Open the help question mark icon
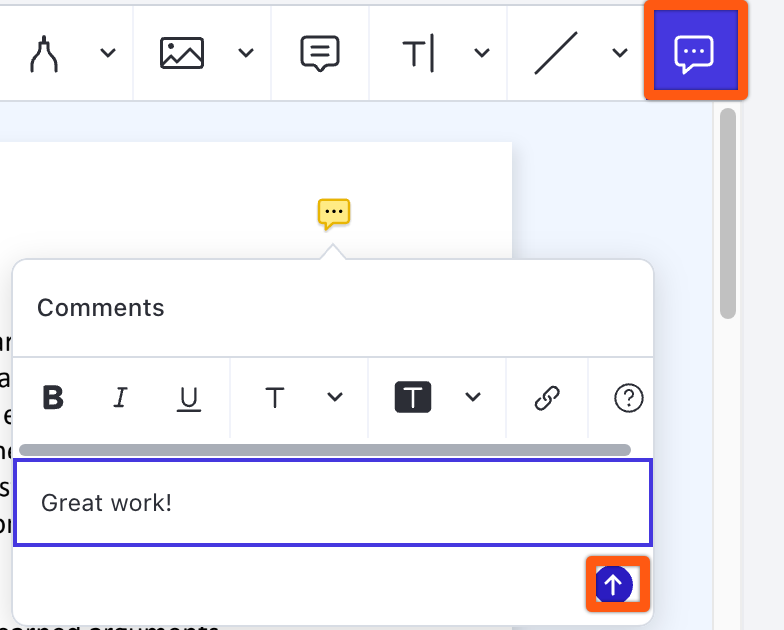Image resolution: width=784 pixels, height=630 pixels. click(x=627, y=398)
